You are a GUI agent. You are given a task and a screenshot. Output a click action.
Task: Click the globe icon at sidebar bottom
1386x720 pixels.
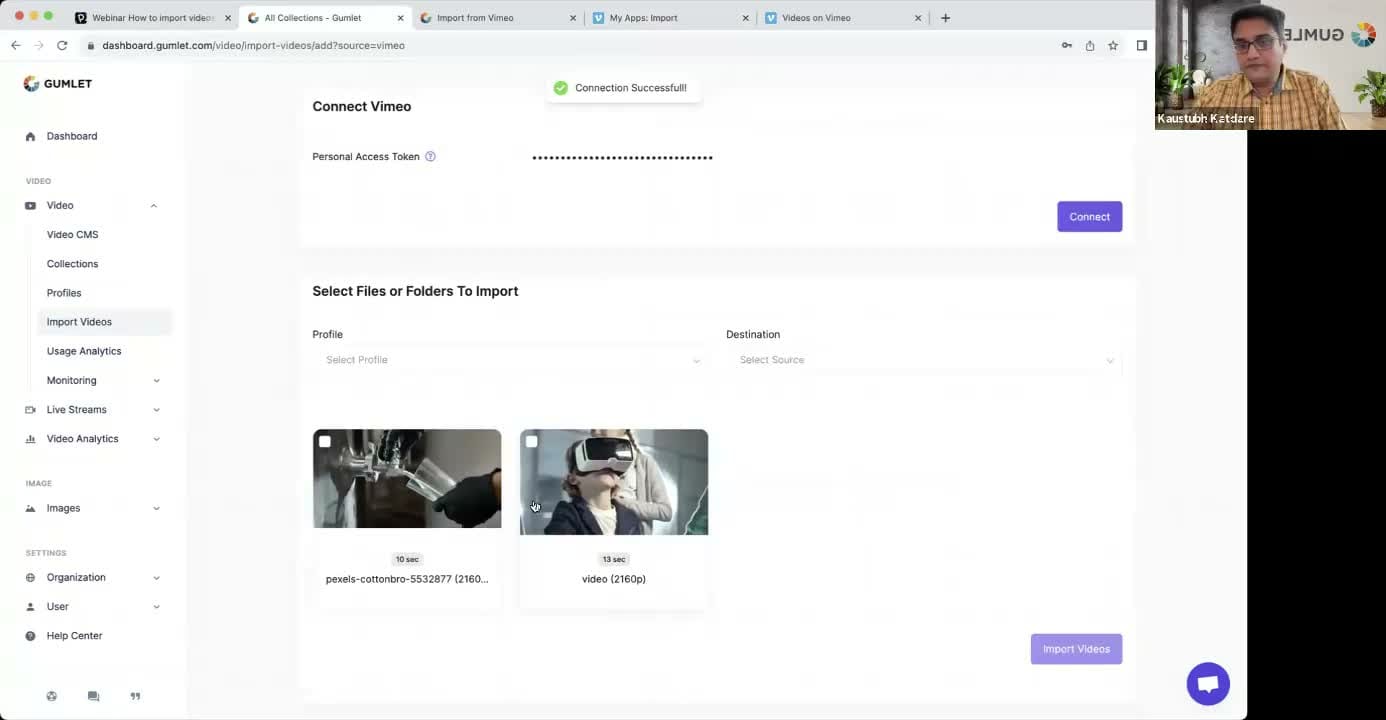(52, 696)
